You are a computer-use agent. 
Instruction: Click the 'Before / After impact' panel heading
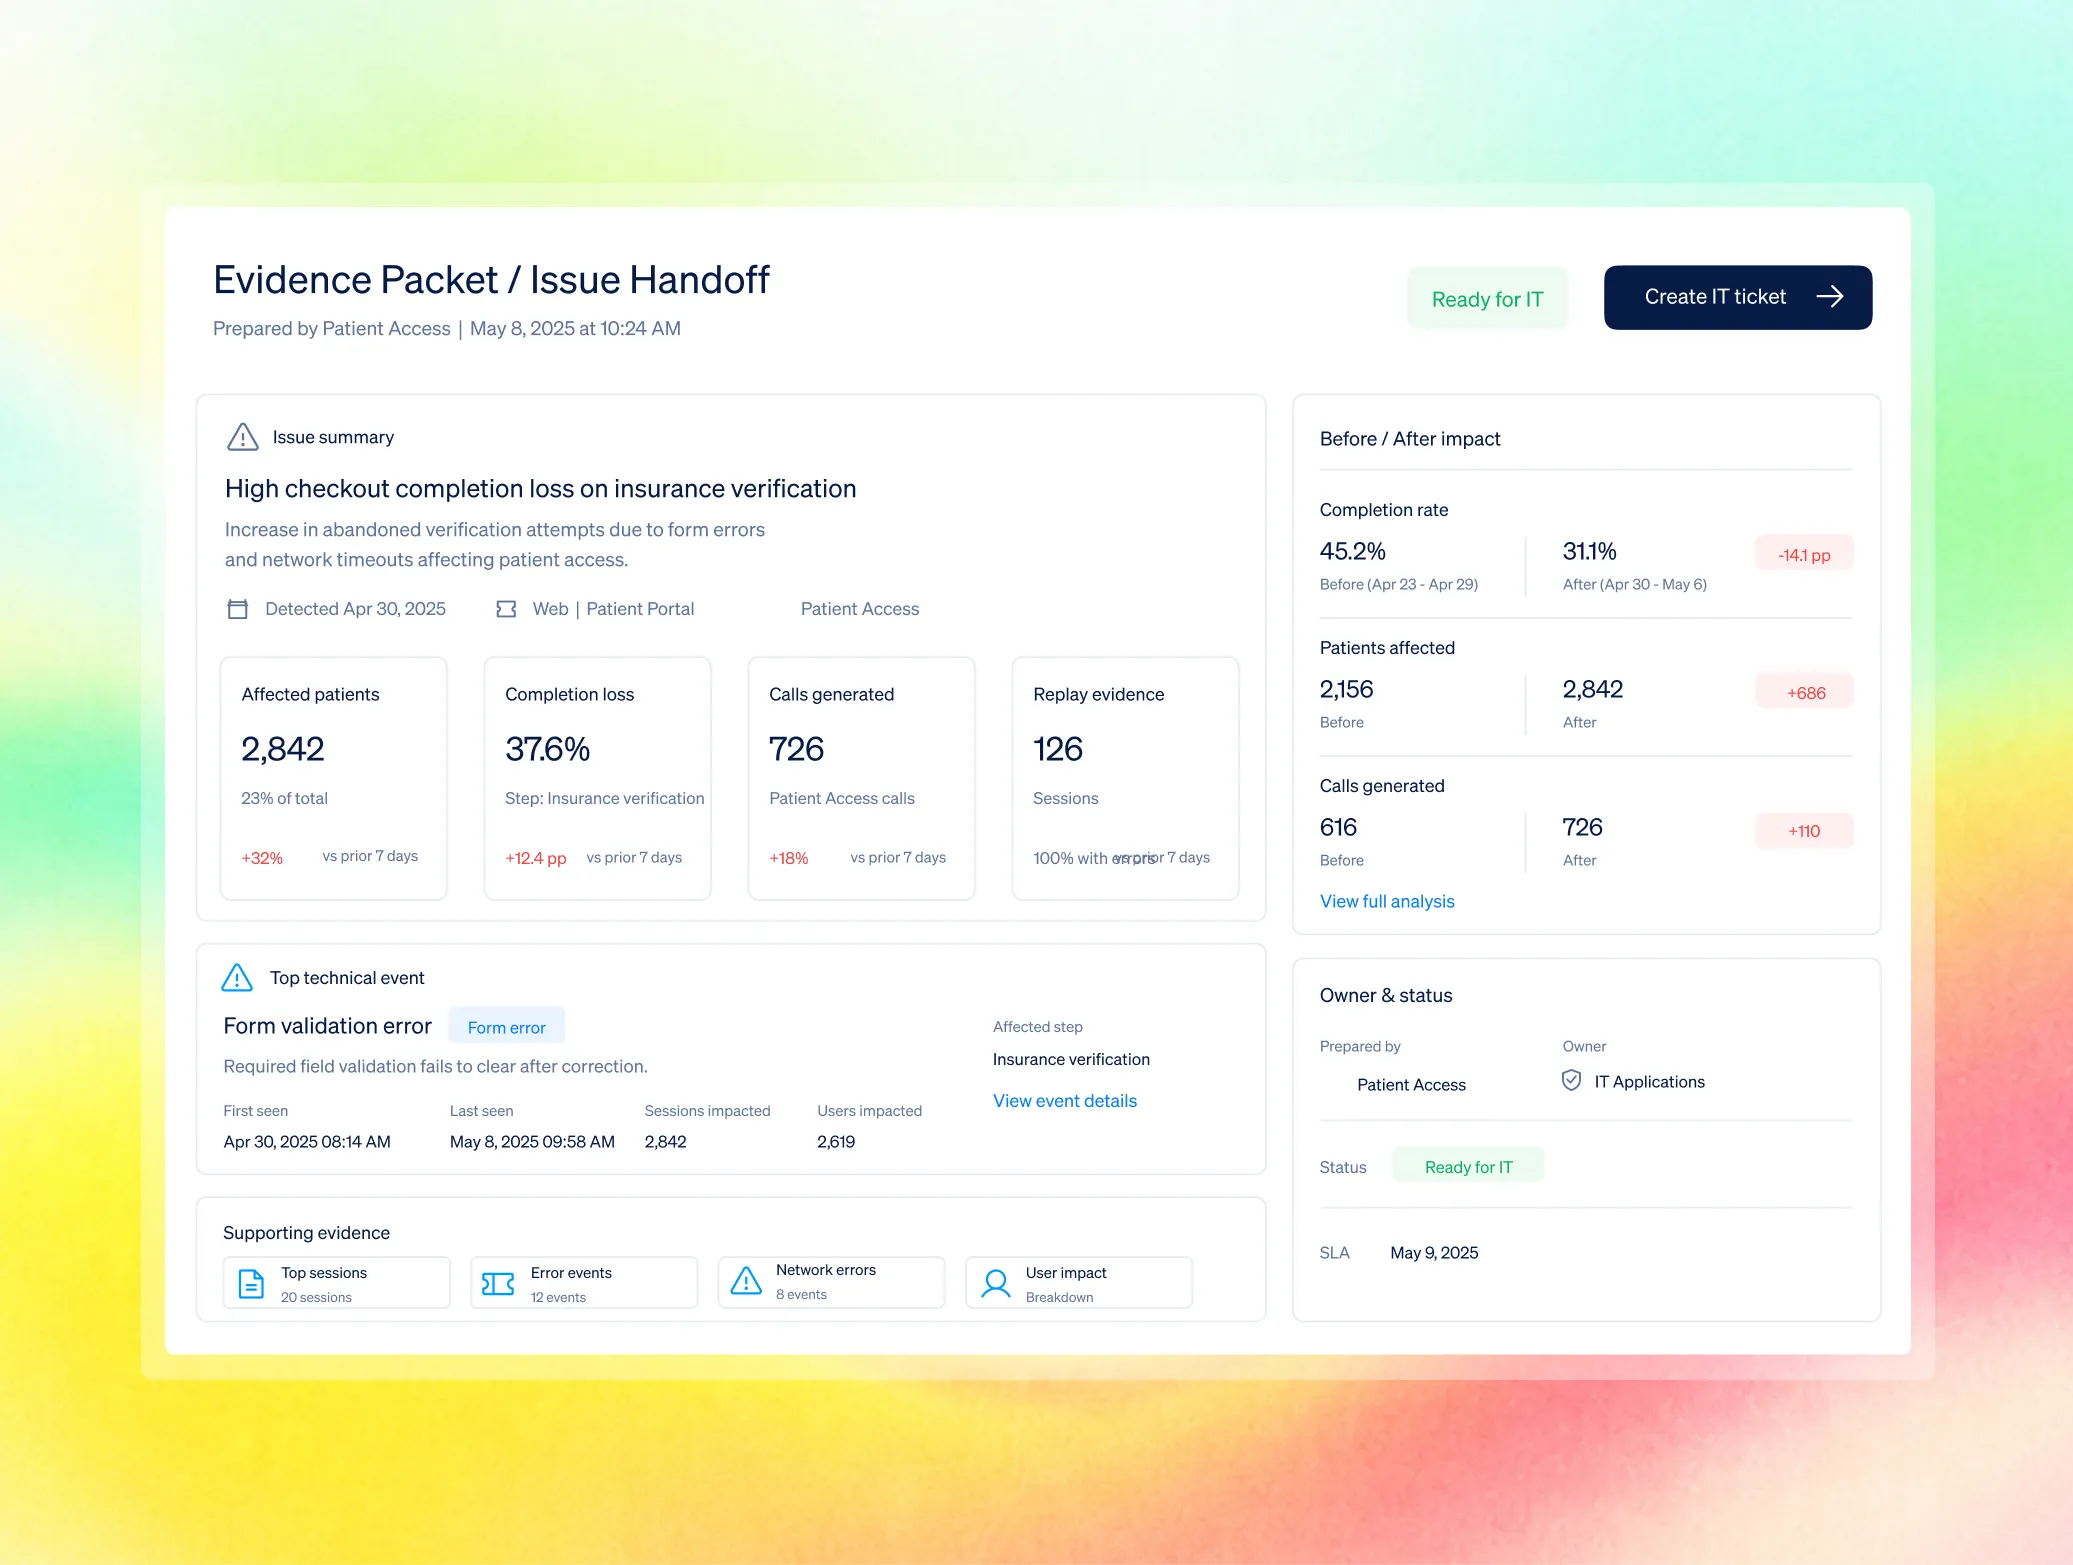[x=1410, y=439]
